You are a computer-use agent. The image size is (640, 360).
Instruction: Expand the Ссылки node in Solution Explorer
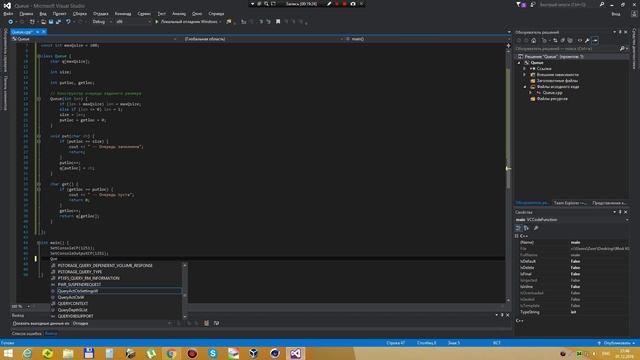[525, 69]
